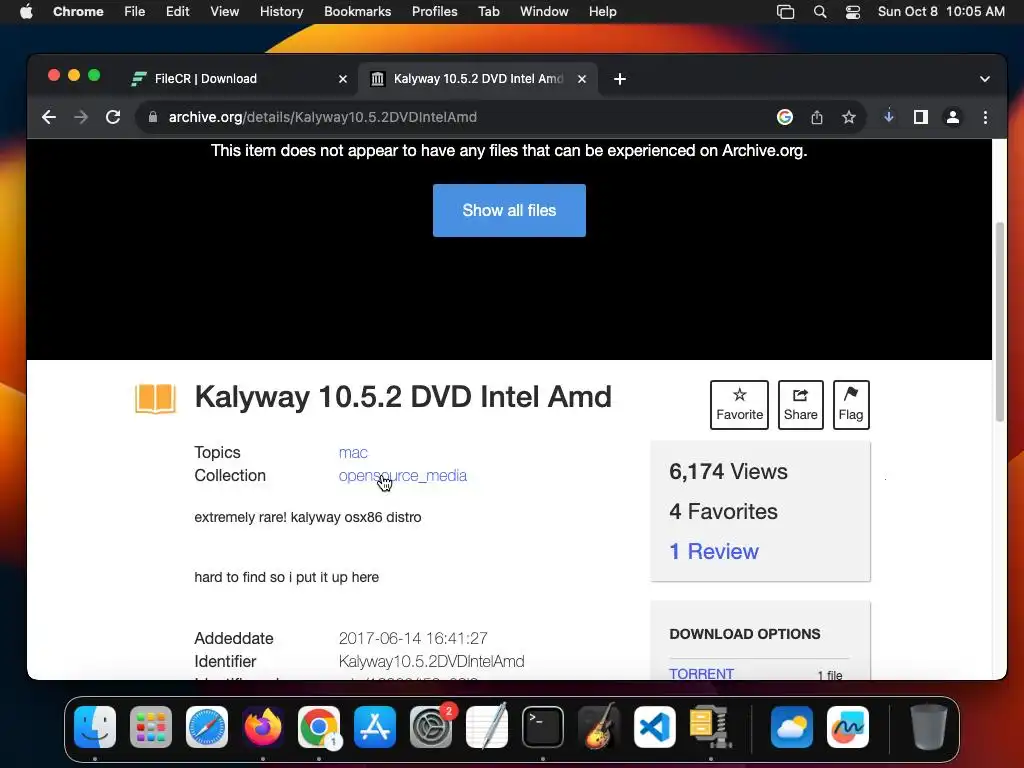Open Finder from the Dock
Image resolution: width=1024 pixels, height=768 pixels.
coord(95,727)
